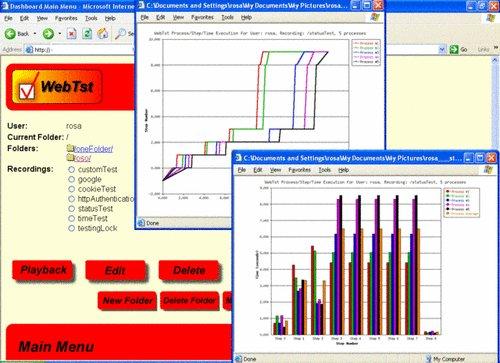The height and width of the screenshot is (363, 500).
Task: Click the Refresh page icon
Action: coord(87,33)
